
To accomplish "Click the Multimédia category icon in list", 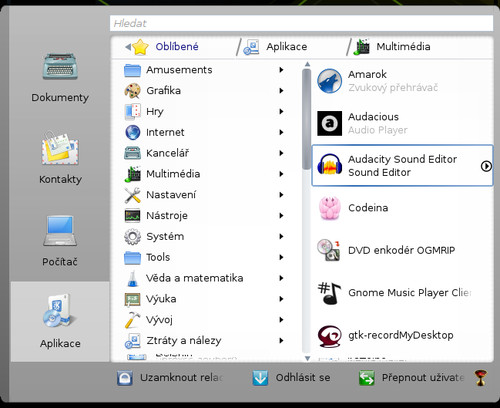I will coord(132,174).
